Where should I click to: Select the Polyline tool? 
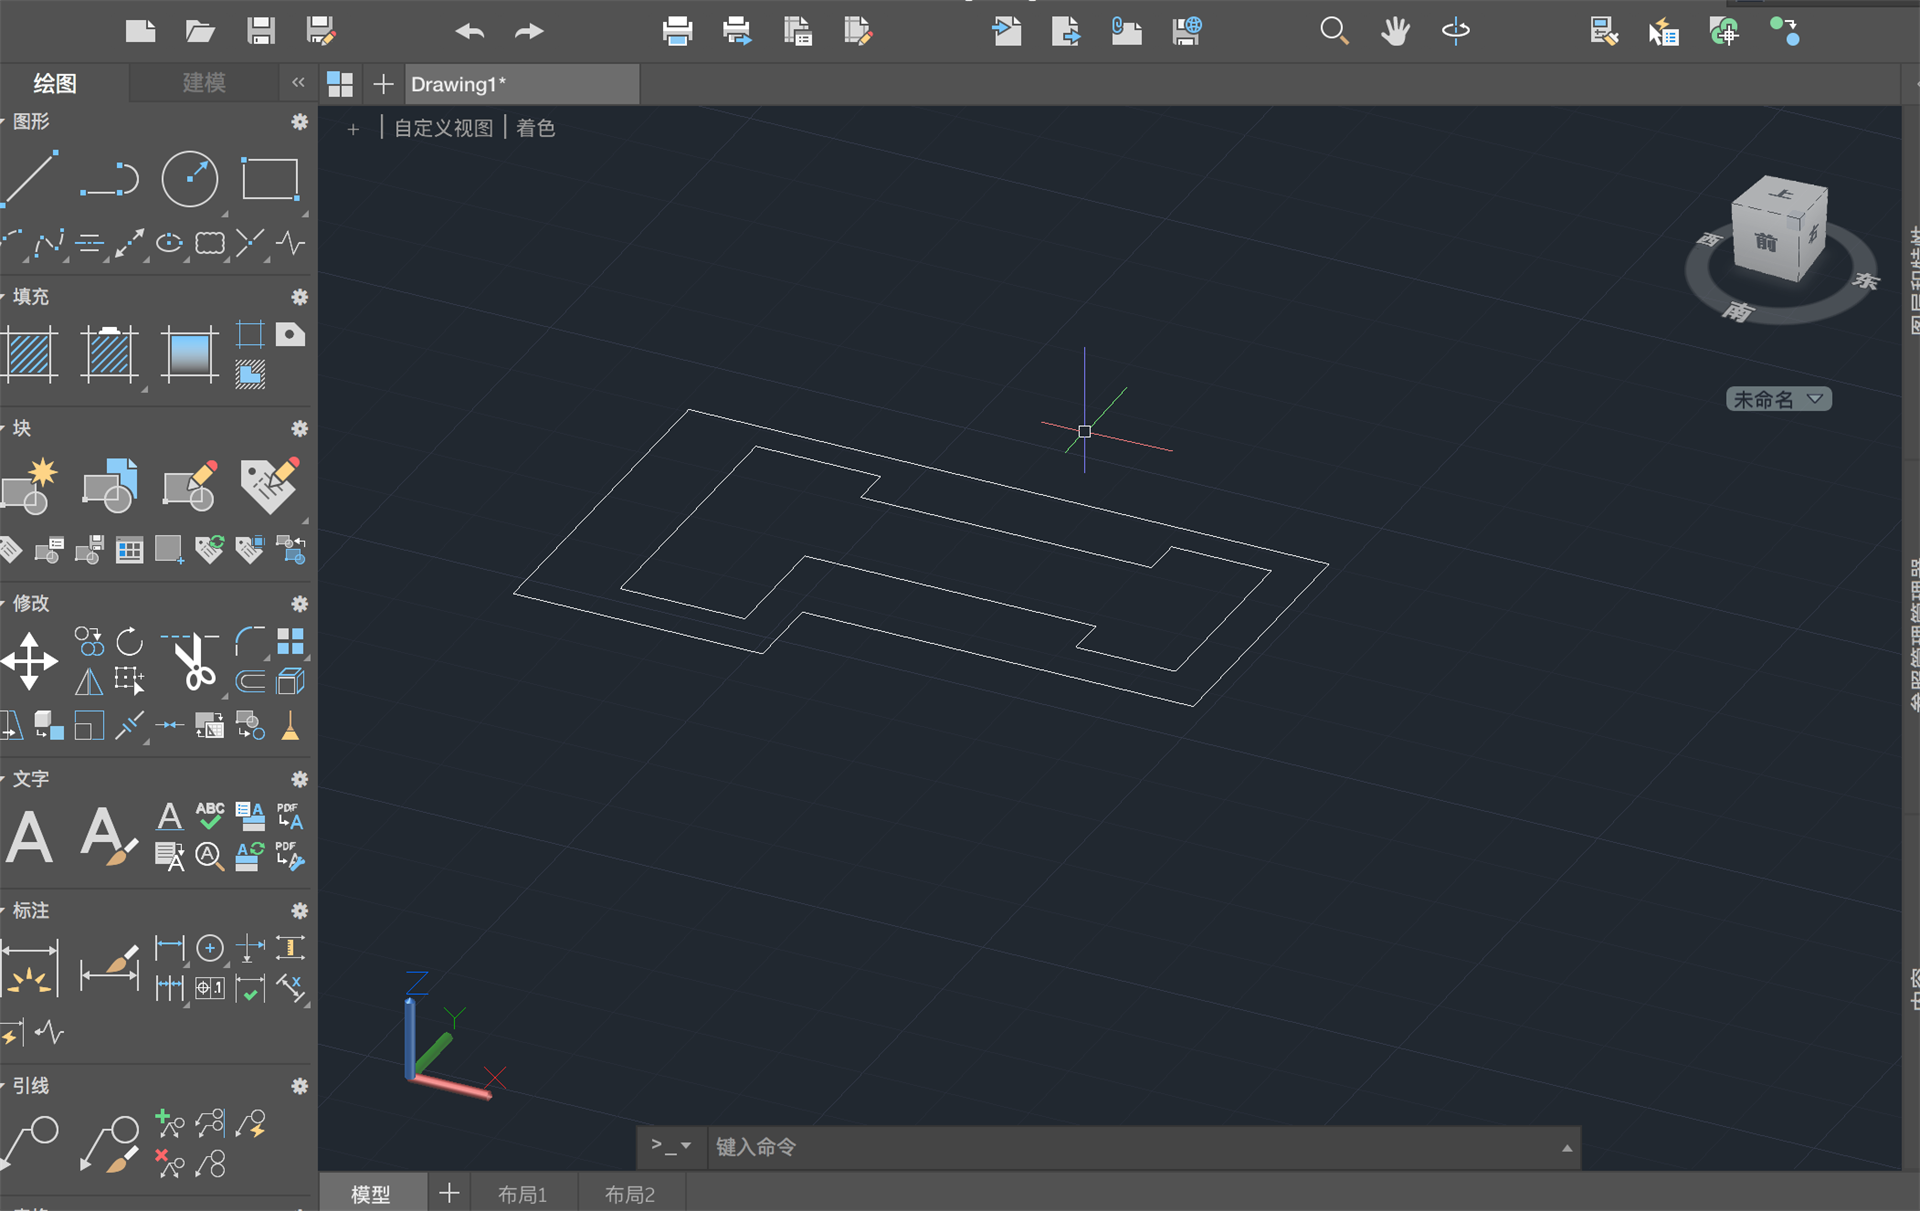tap(110, 180)
